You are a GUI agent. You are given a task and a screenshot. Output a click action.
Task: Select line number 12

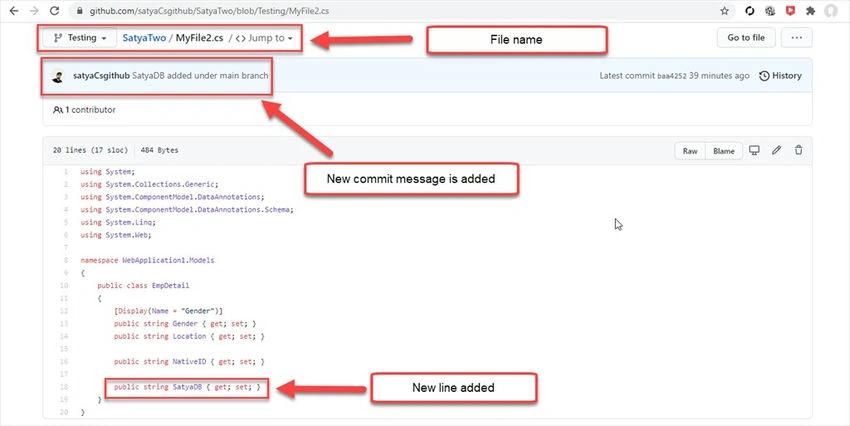pyautogui.click(x=65, y=311)
